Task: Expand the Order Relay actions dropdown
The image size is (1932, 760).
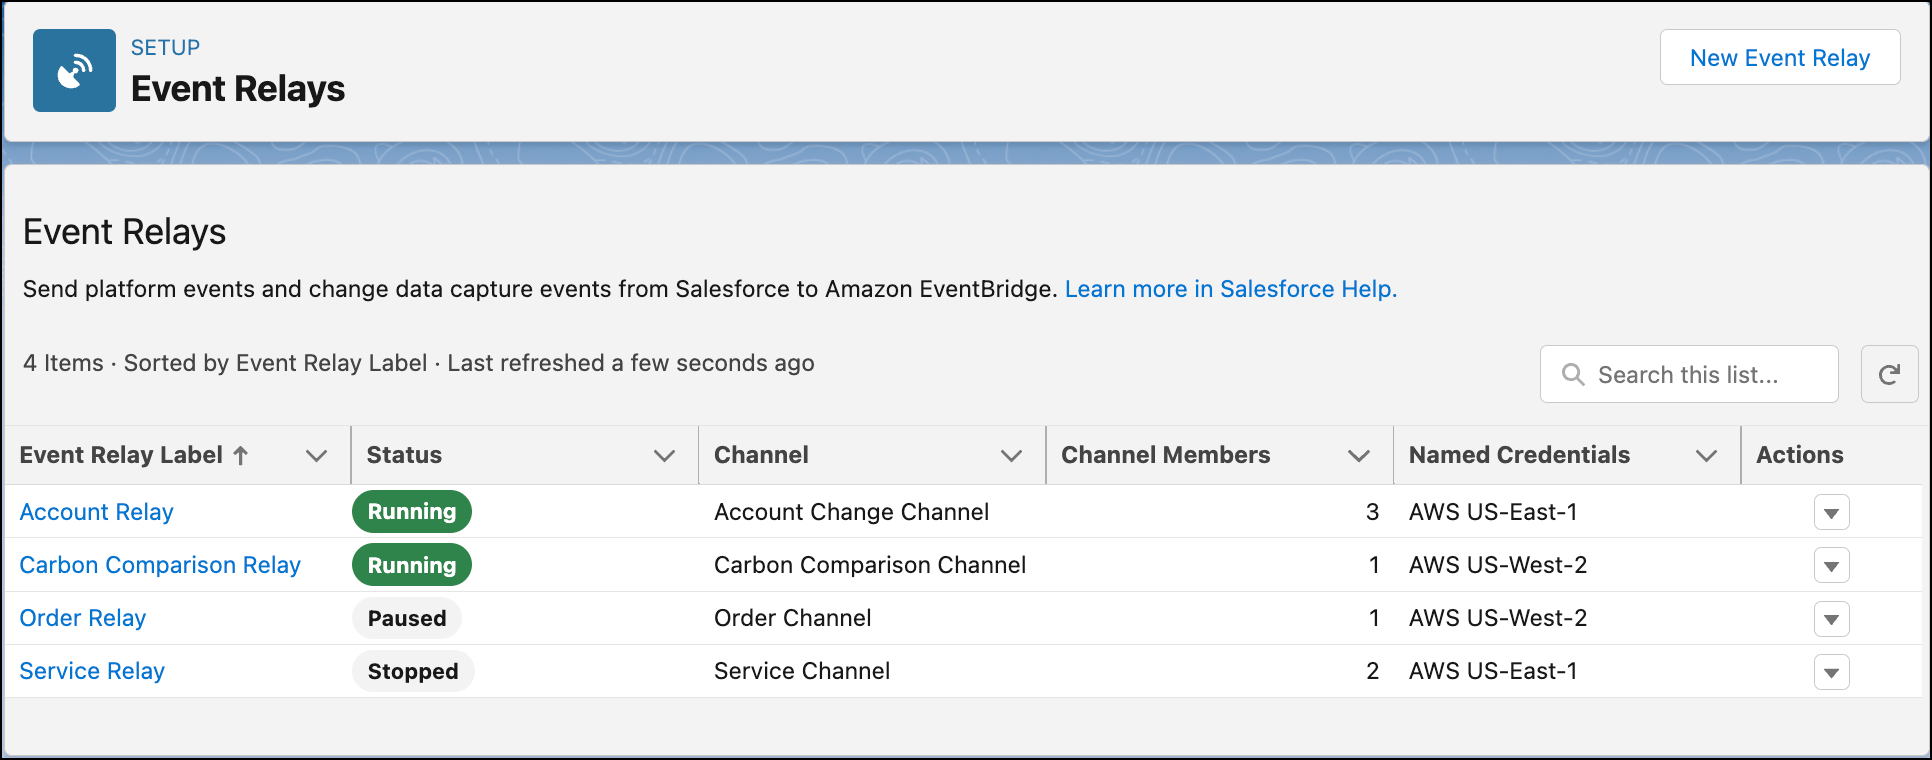Action: [x=1831, y=619]
